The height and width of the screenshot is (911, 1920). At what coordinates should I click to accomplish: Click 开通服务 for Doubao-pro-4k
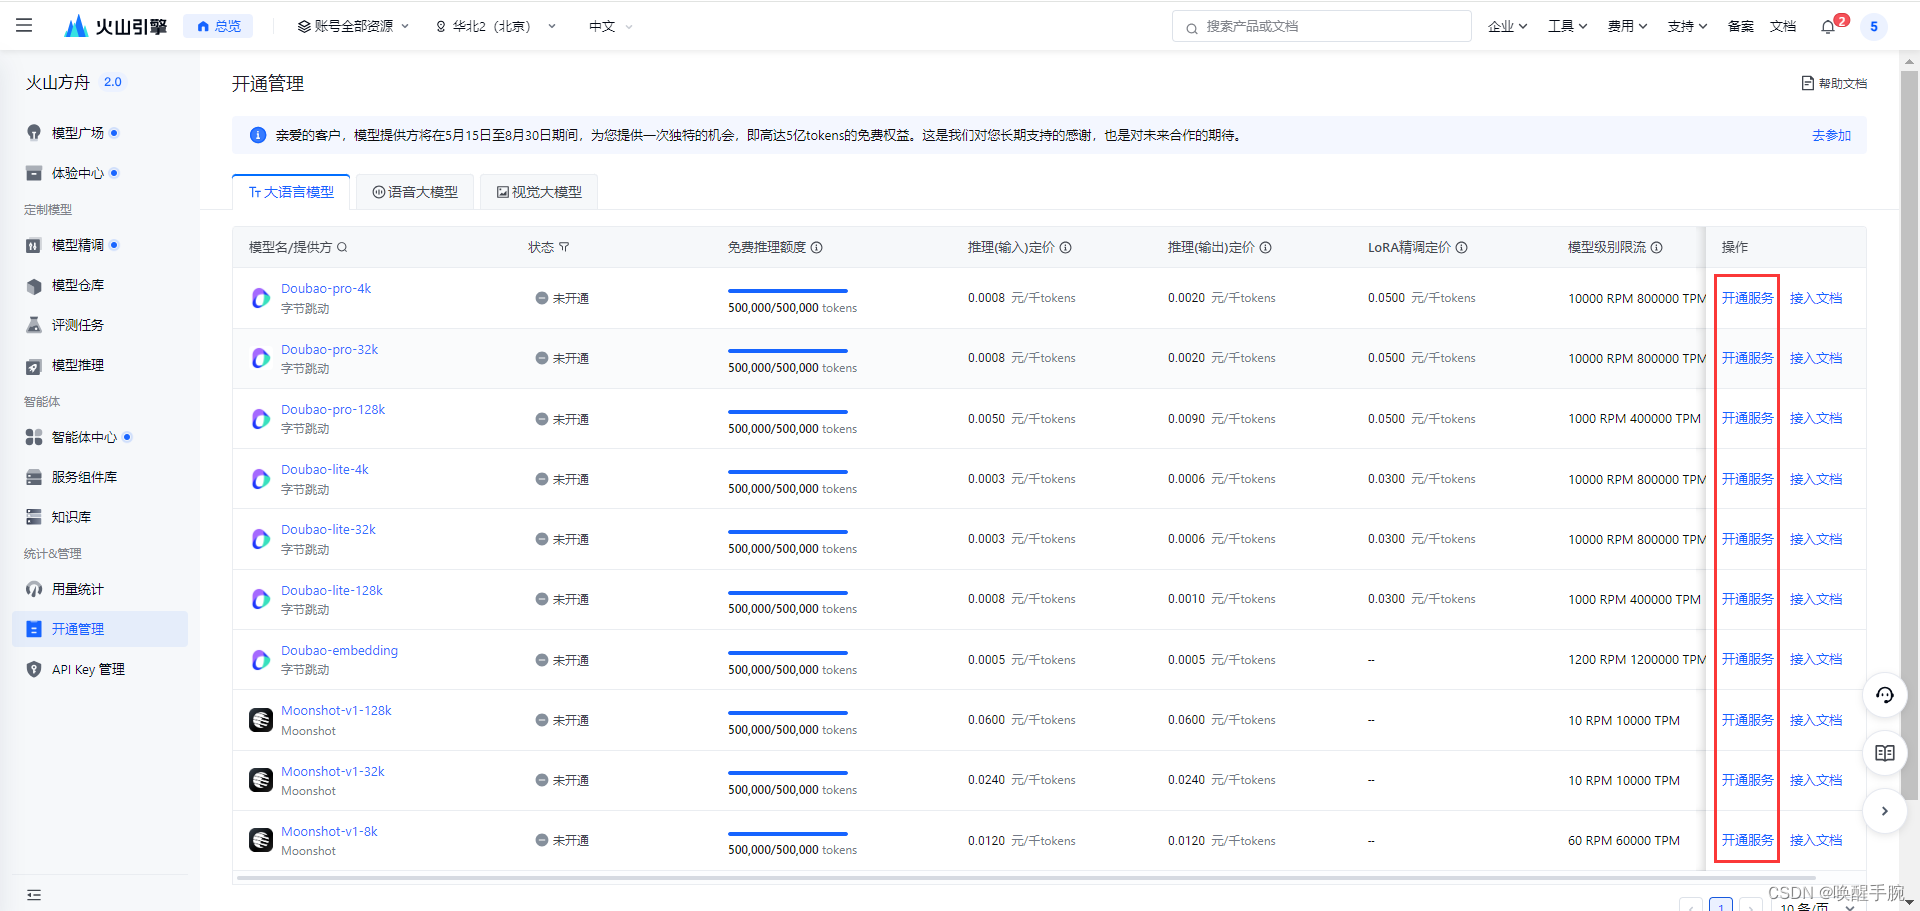(x=1746, y=297)
